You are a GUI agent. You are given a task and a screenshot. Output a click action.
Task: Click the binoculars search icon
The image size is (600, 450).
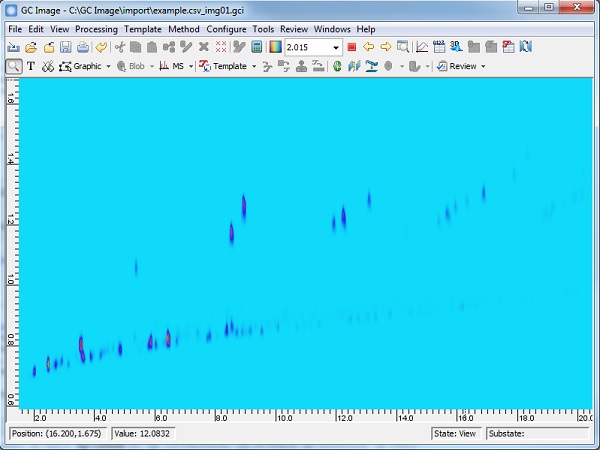(48, 66)
